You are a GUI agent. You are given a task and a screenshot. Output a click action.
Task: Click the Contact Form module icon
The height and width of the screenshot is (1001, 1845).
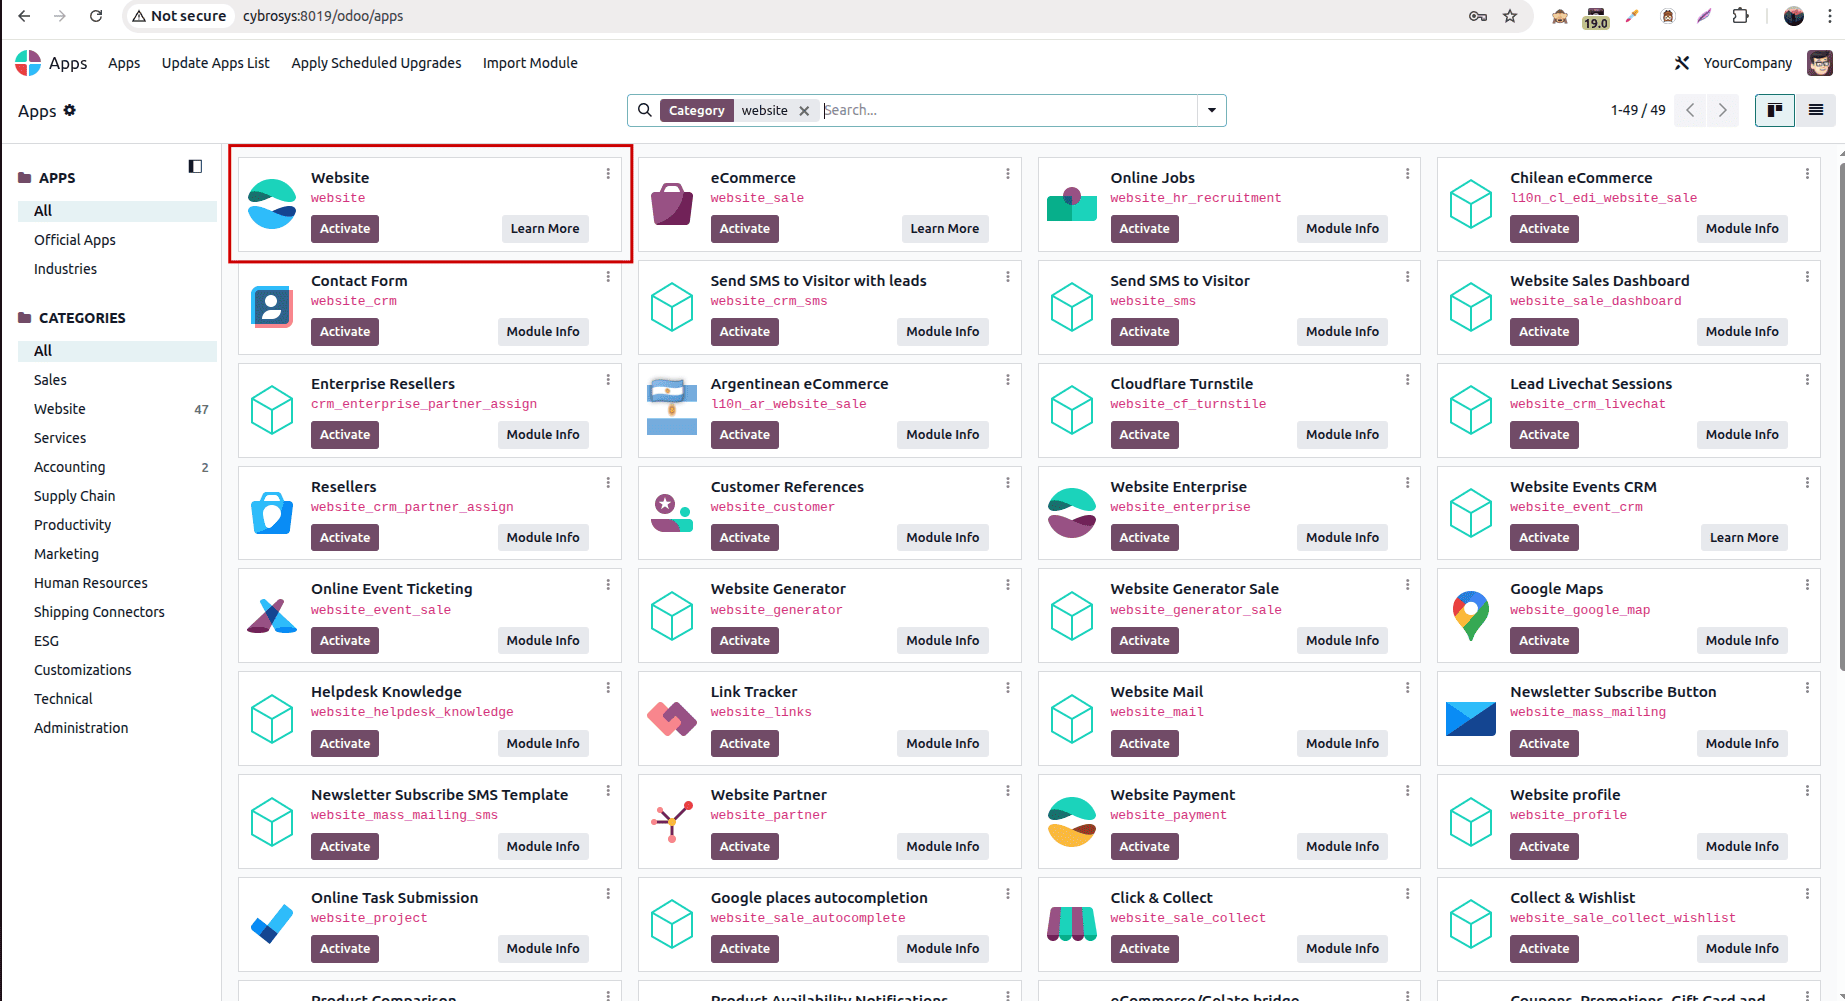(272, 307)
